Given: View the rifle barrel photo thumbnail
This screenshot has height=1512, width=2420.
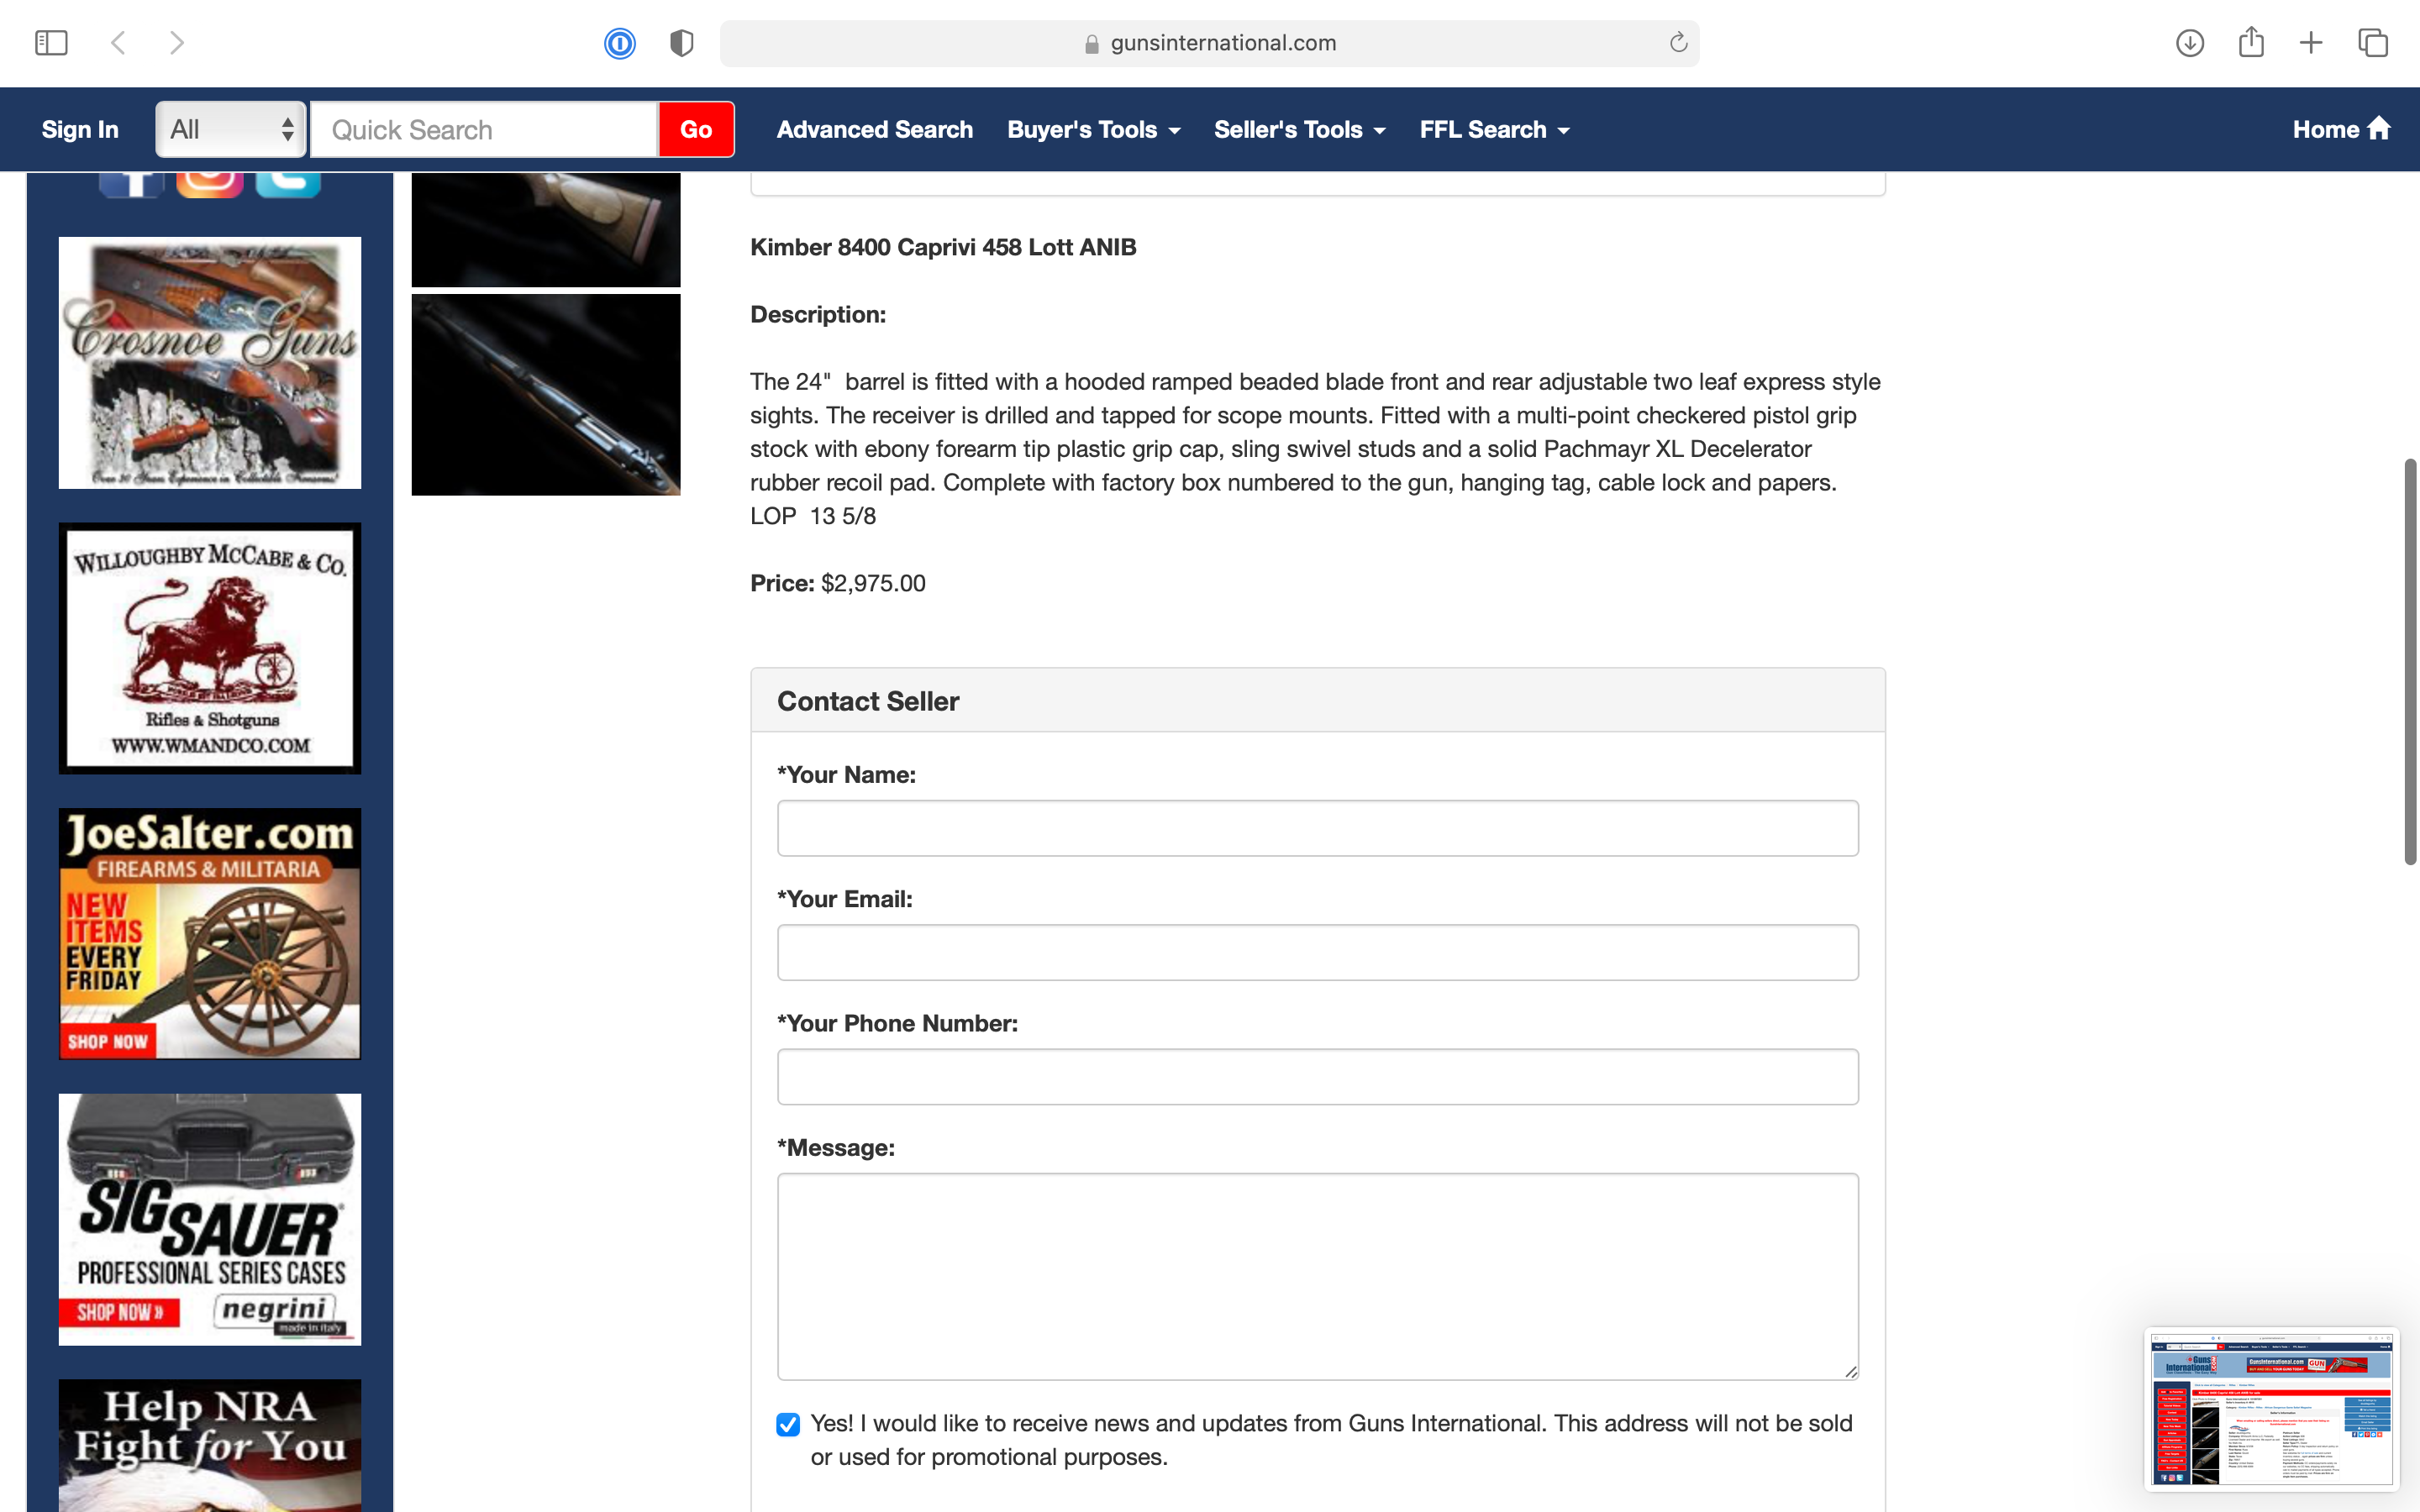Looking at the screenshot, I should (x=546, y=394).
